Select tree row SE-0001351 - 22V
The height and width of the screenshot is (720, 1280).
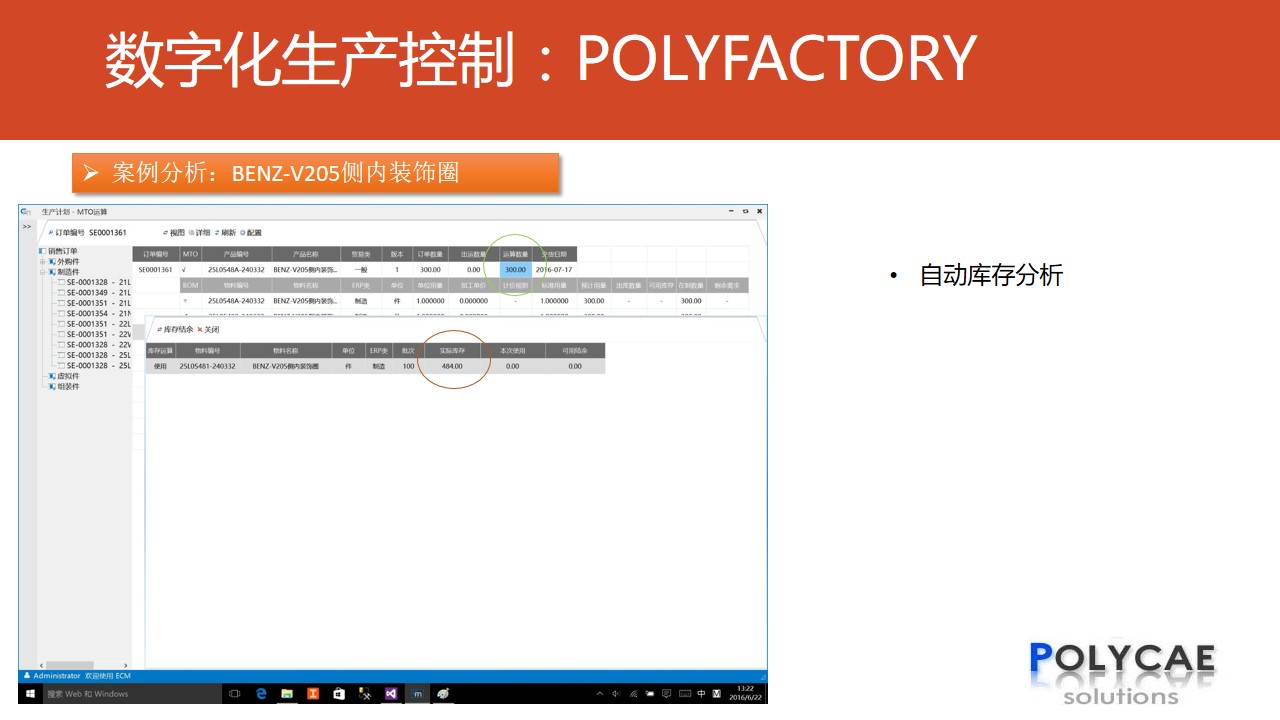[x=95, y=334]
